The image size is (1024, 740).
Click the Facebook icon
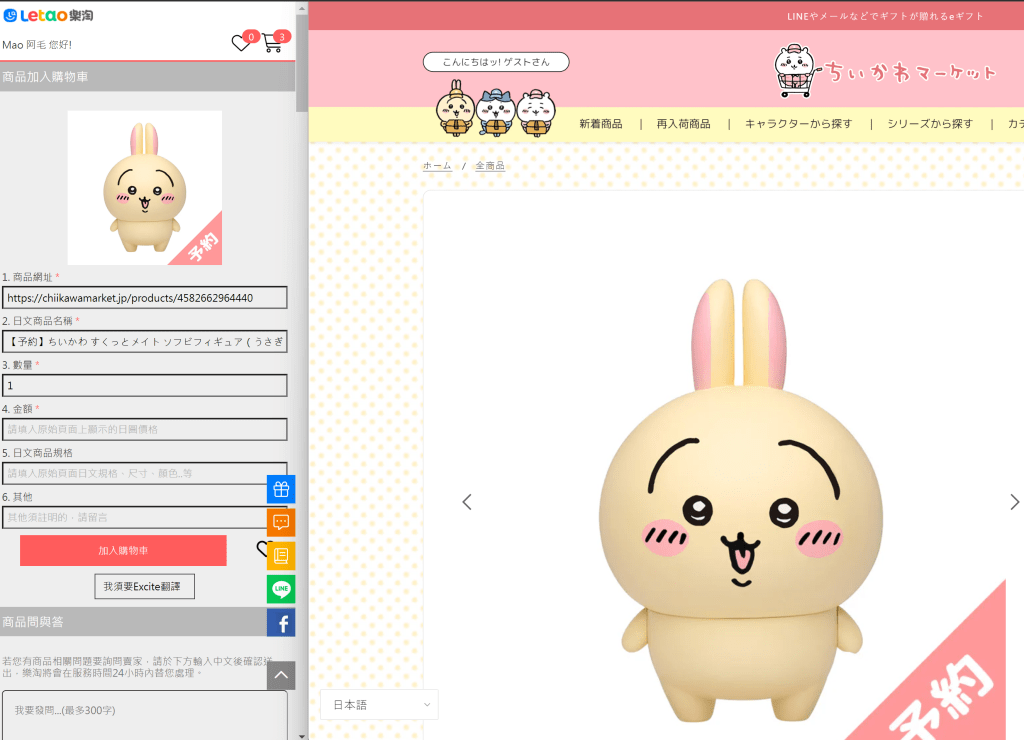point(281,623)
